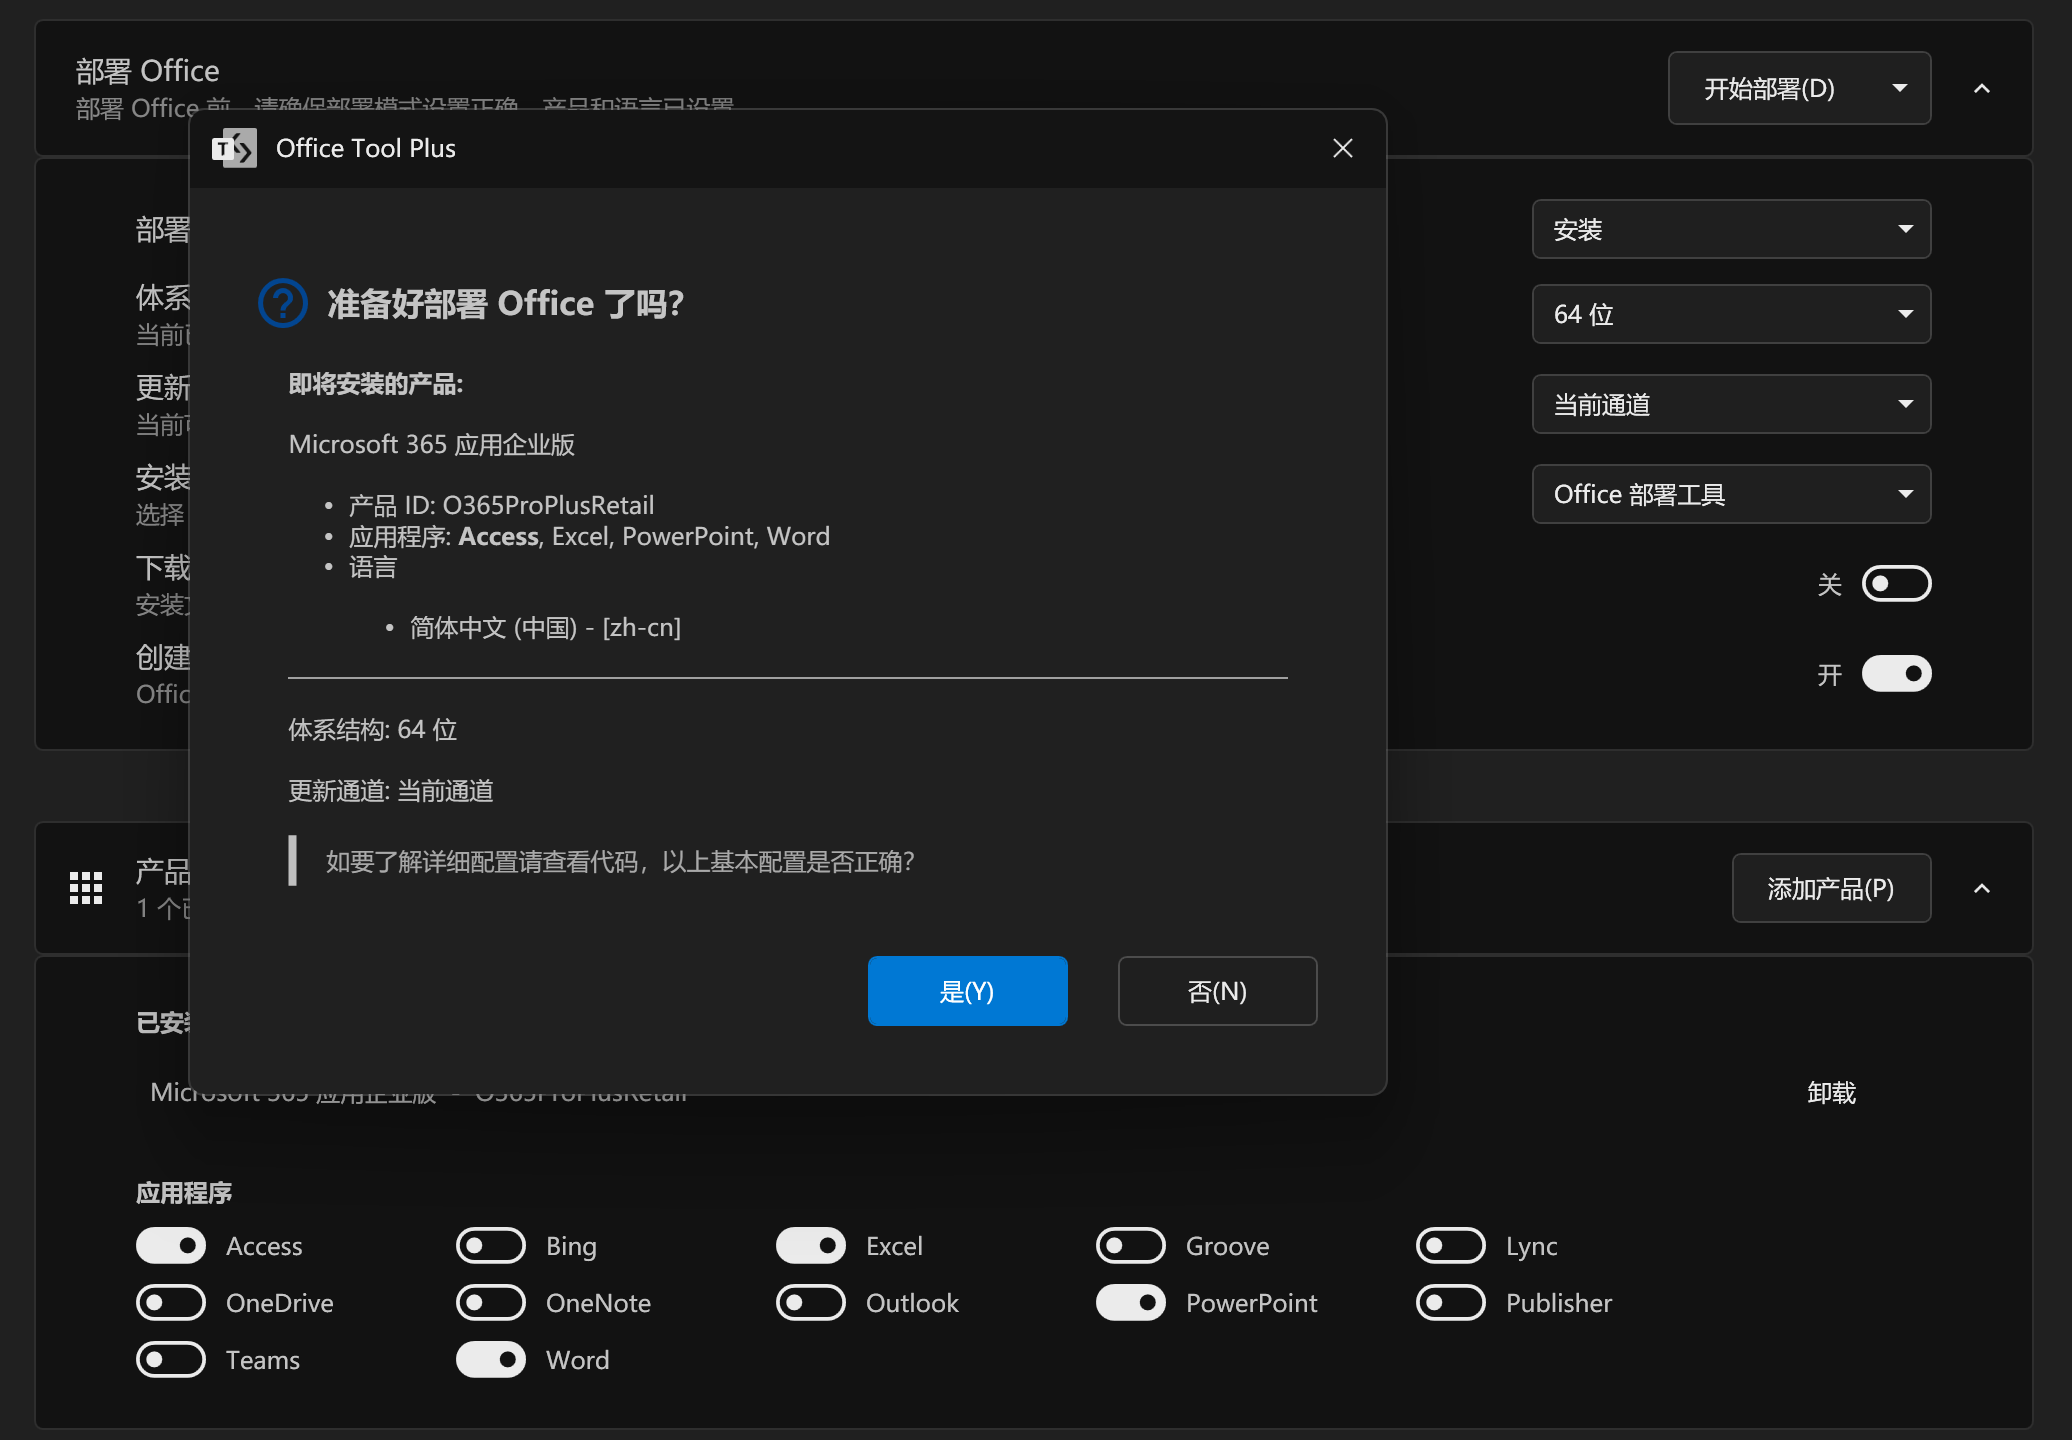Click the 卸载 uninstall link

tap(1832, 1092)
